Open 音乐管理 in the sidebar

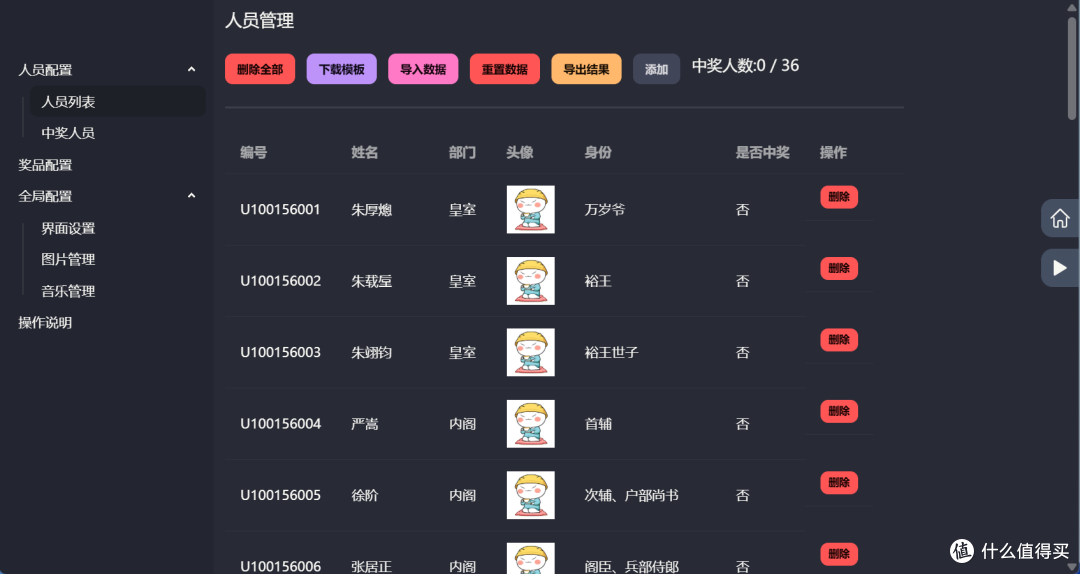[68, 291]
